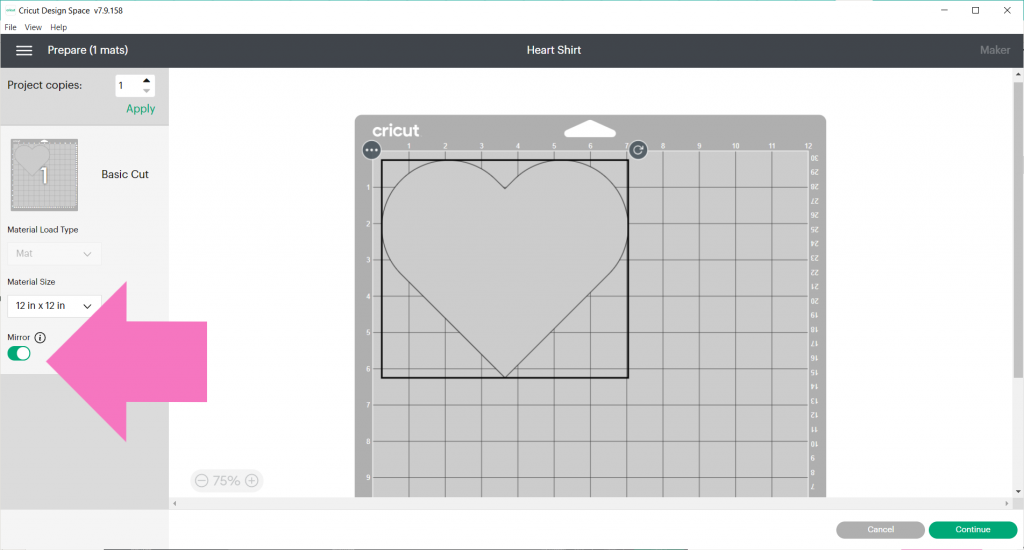This screenshot has width=1024, height=550.
Task: Click the rotate handle on the heart
Action: pos(638,150)
